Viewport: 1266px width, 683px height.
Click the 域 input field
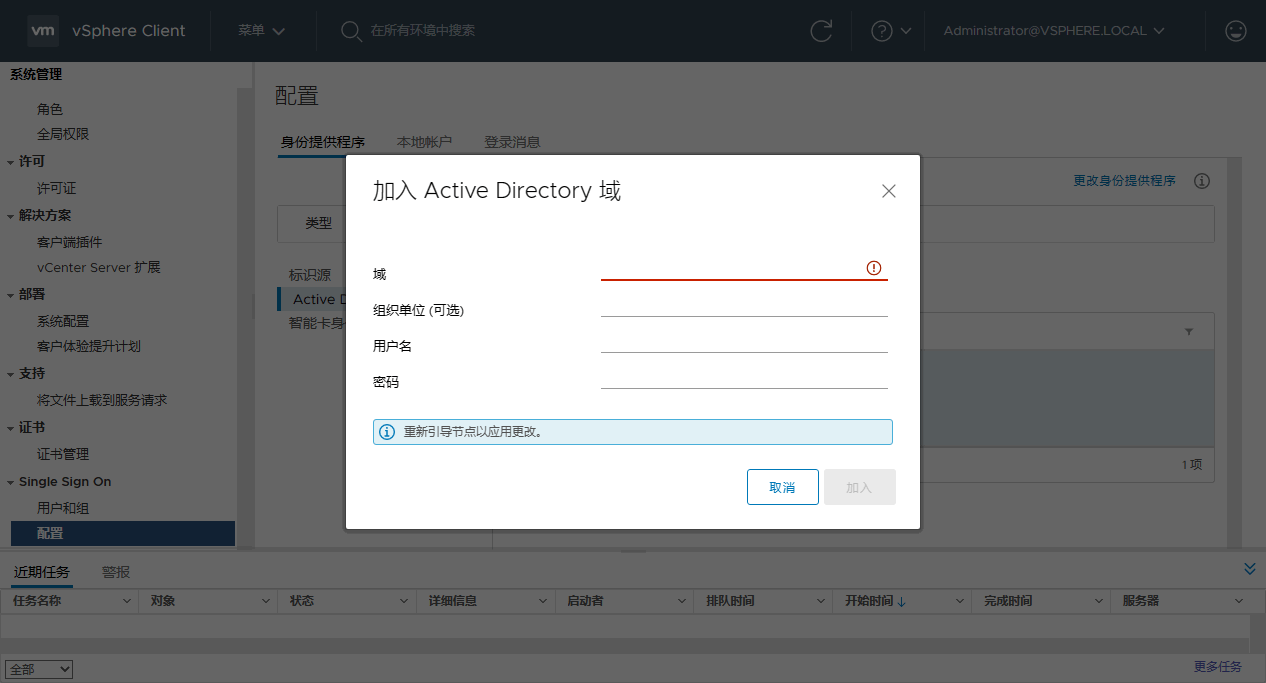click(744, 268)
